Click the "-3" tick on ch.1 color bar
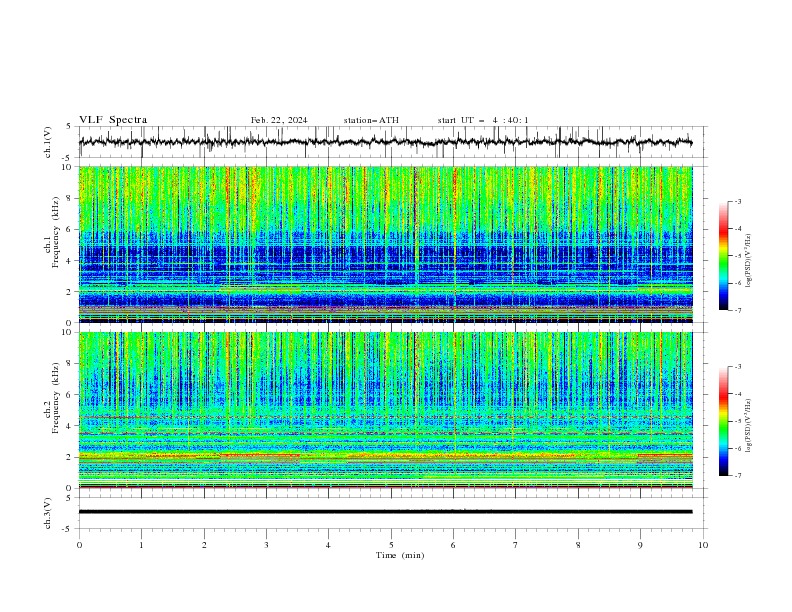The height and width of the screenshot is (612, 792). pyautogui.click(x=738, y=201)
